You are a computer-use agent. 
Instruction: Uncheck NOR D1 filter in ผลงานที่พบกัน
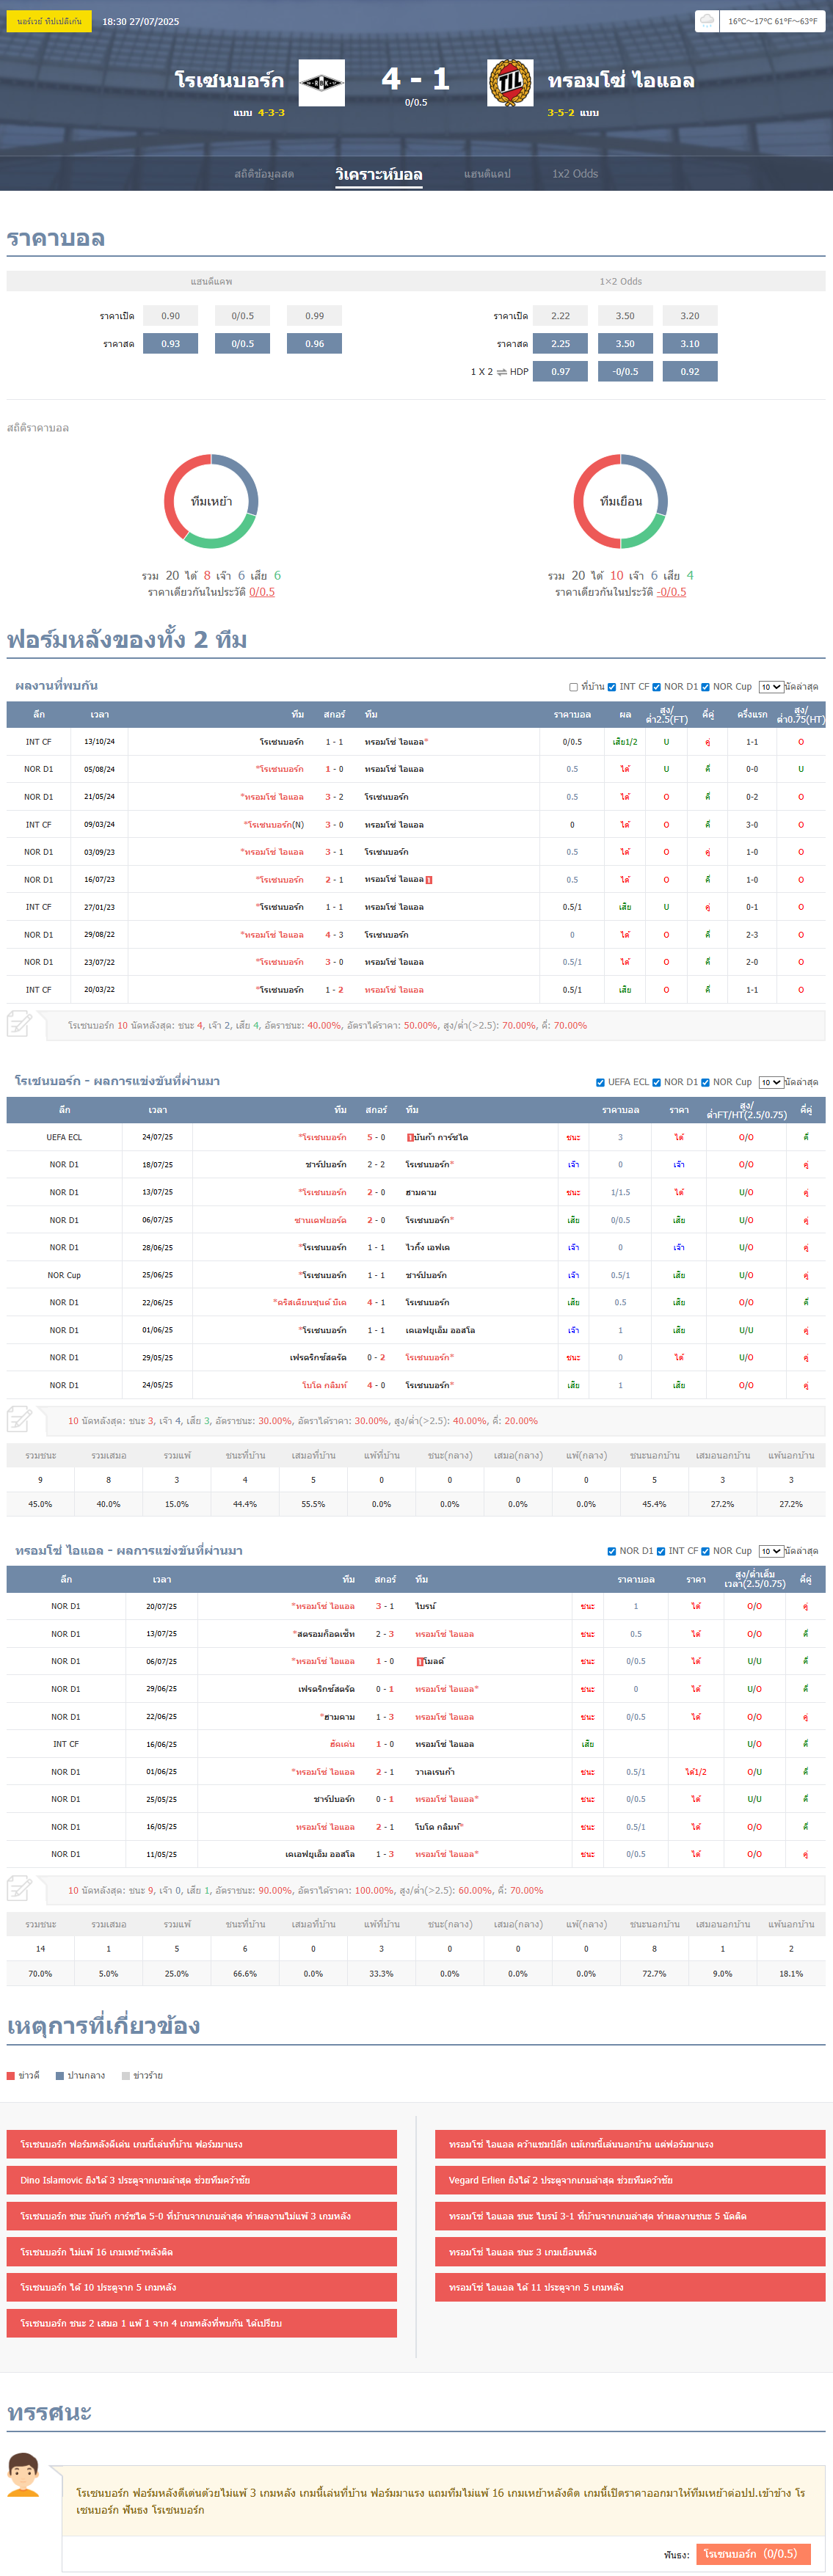(656, 687)
